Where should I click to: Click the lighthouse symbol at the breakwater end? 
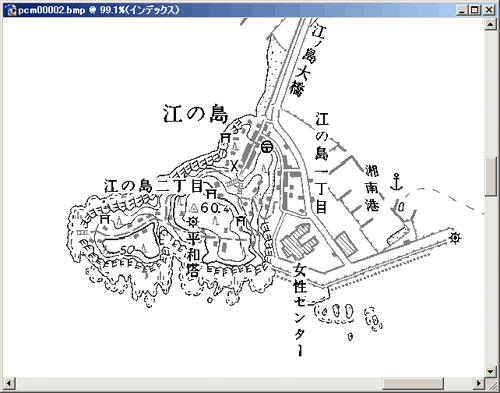(455, 238)
